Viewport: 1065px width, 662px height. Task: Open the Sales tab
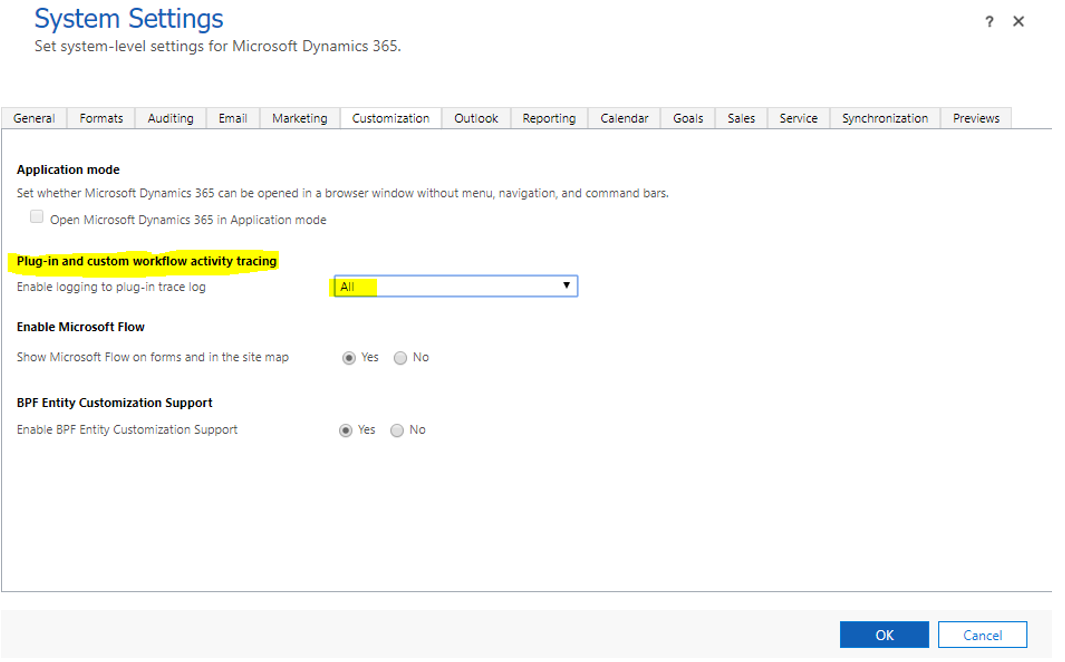741,118
